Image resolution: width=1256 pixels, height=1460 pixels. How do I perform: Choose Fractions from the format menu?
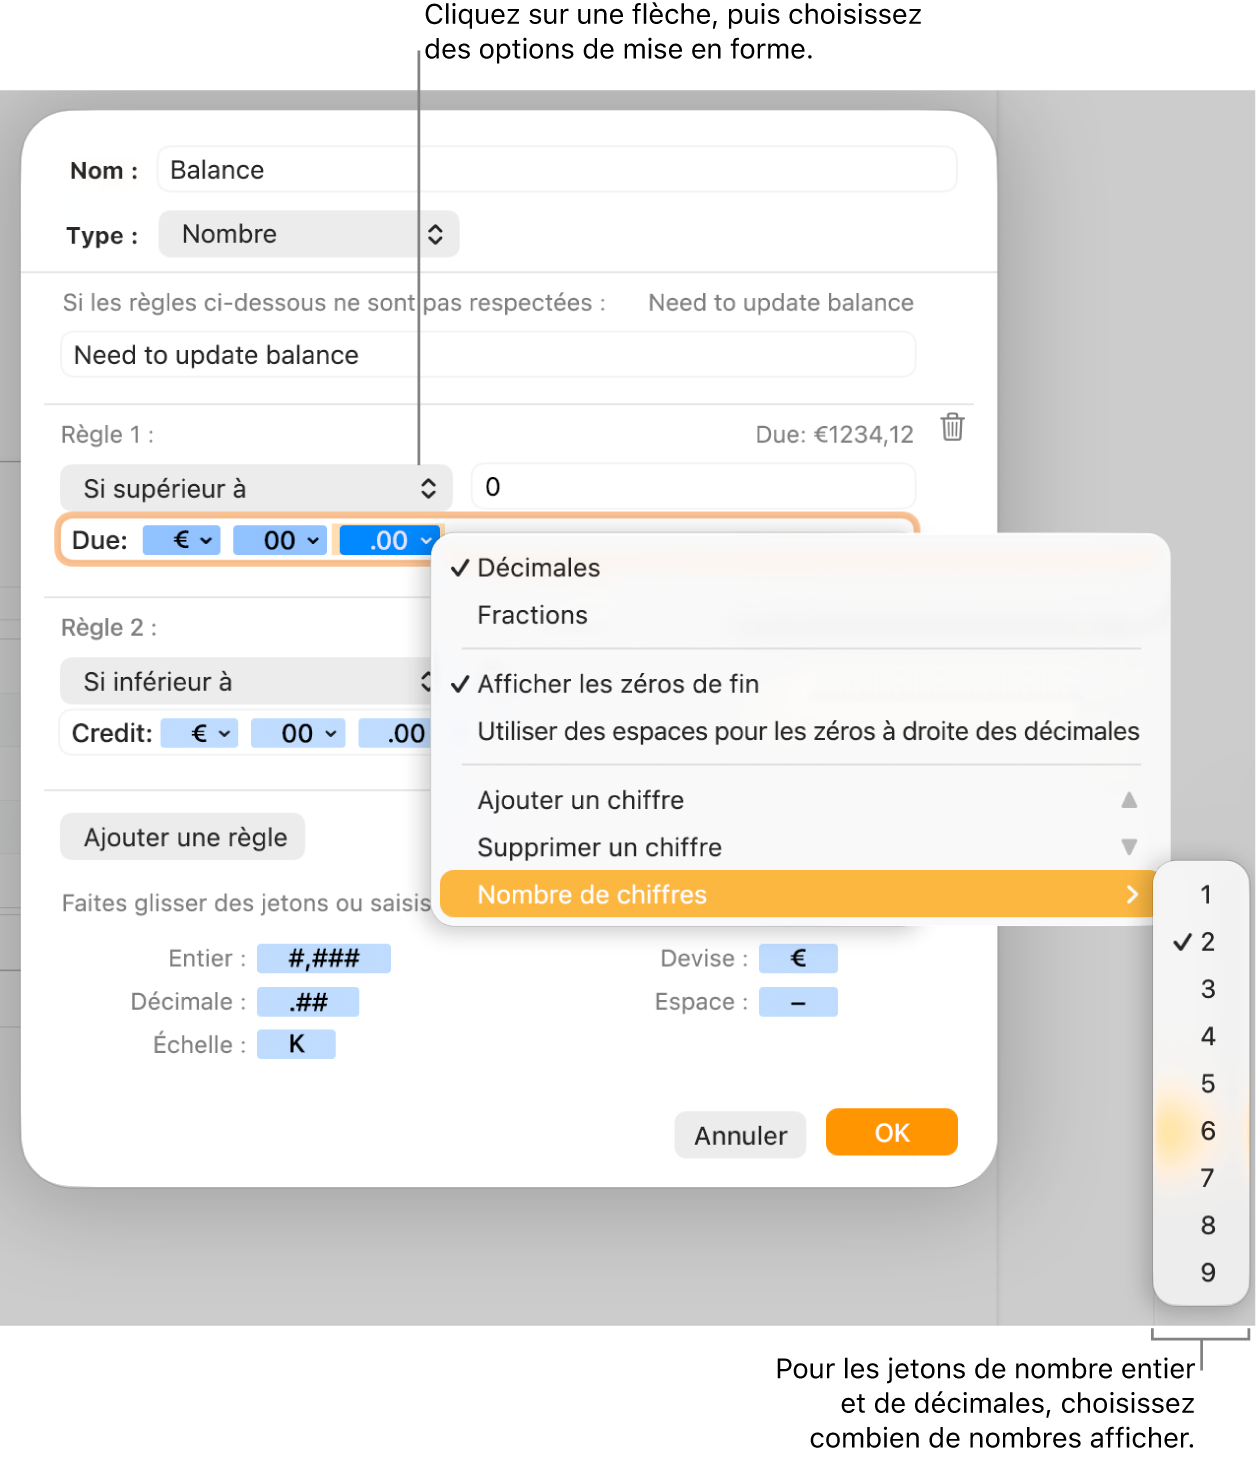(532, 615)
